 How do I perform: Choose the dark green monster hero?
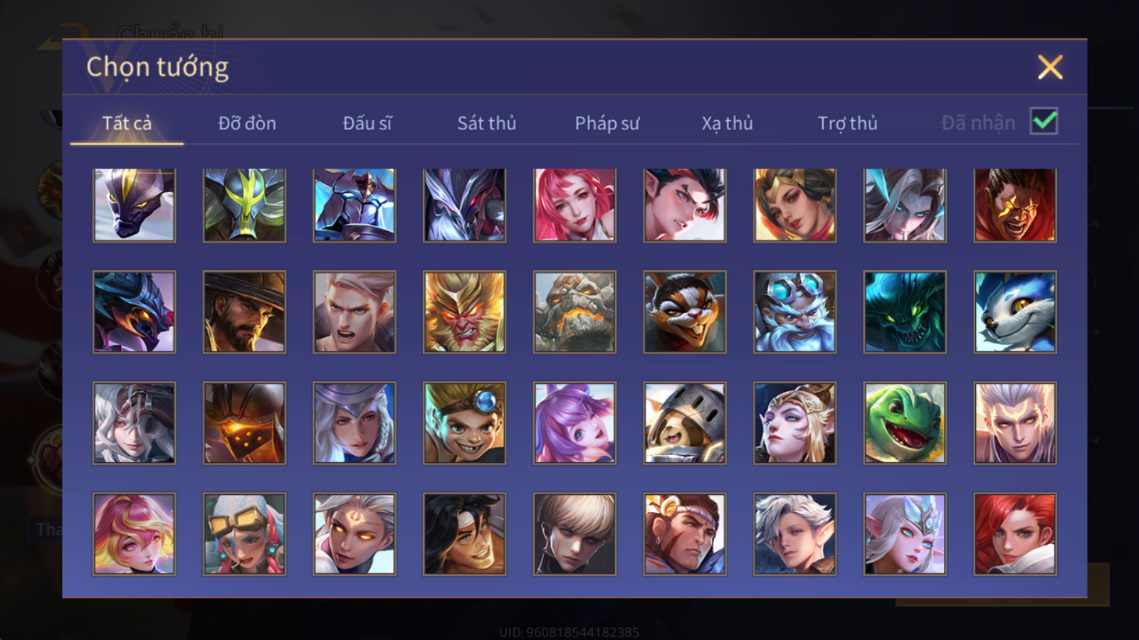click(904, 312)
